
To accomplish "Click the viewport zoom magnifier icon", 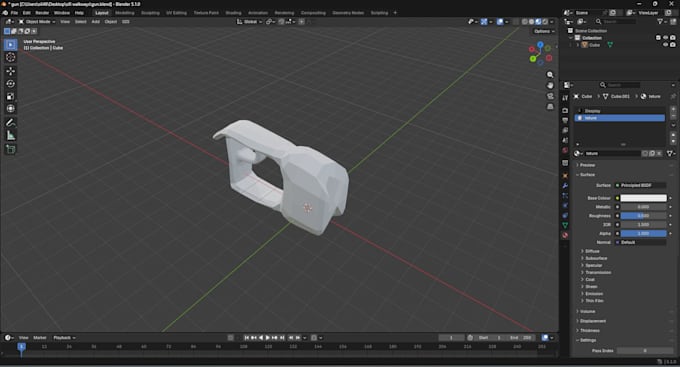I will coord(550,75).
